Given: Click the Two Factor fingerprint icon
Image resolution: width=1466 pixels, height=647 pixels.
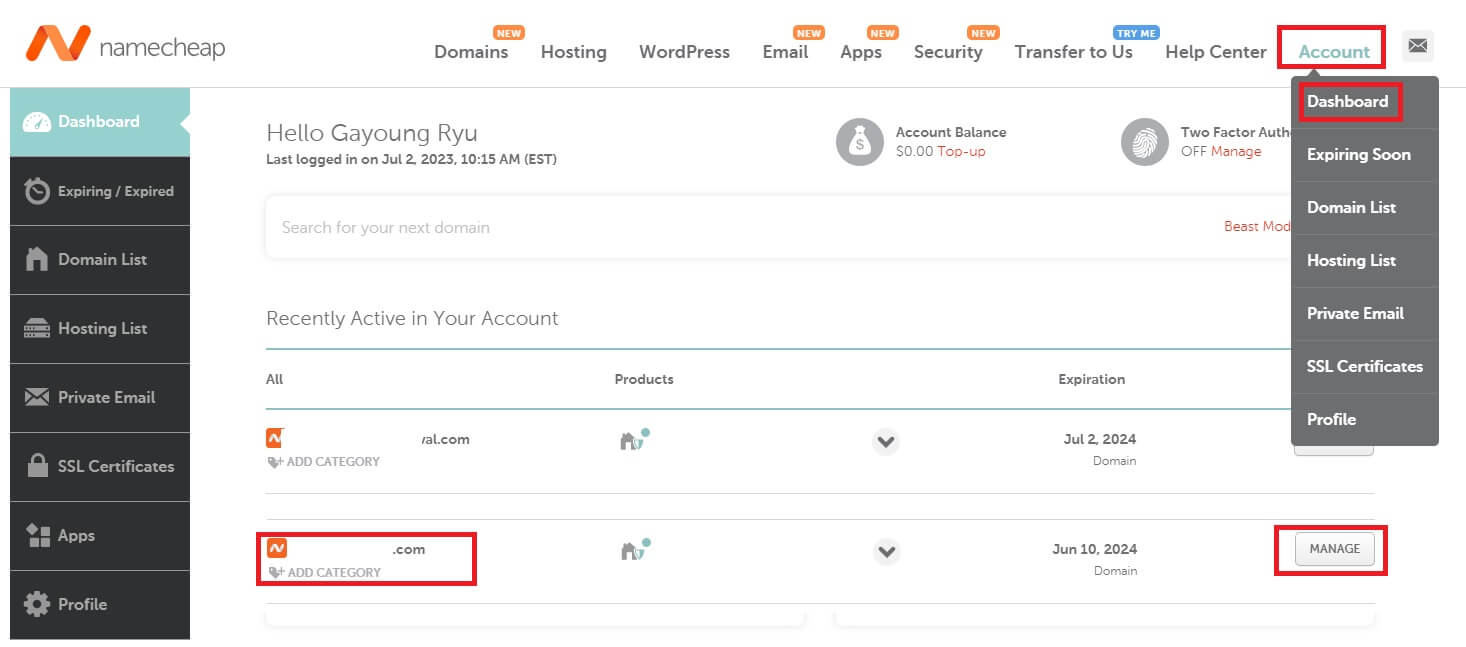Looking at the screenshot, I should [1145, 142].
